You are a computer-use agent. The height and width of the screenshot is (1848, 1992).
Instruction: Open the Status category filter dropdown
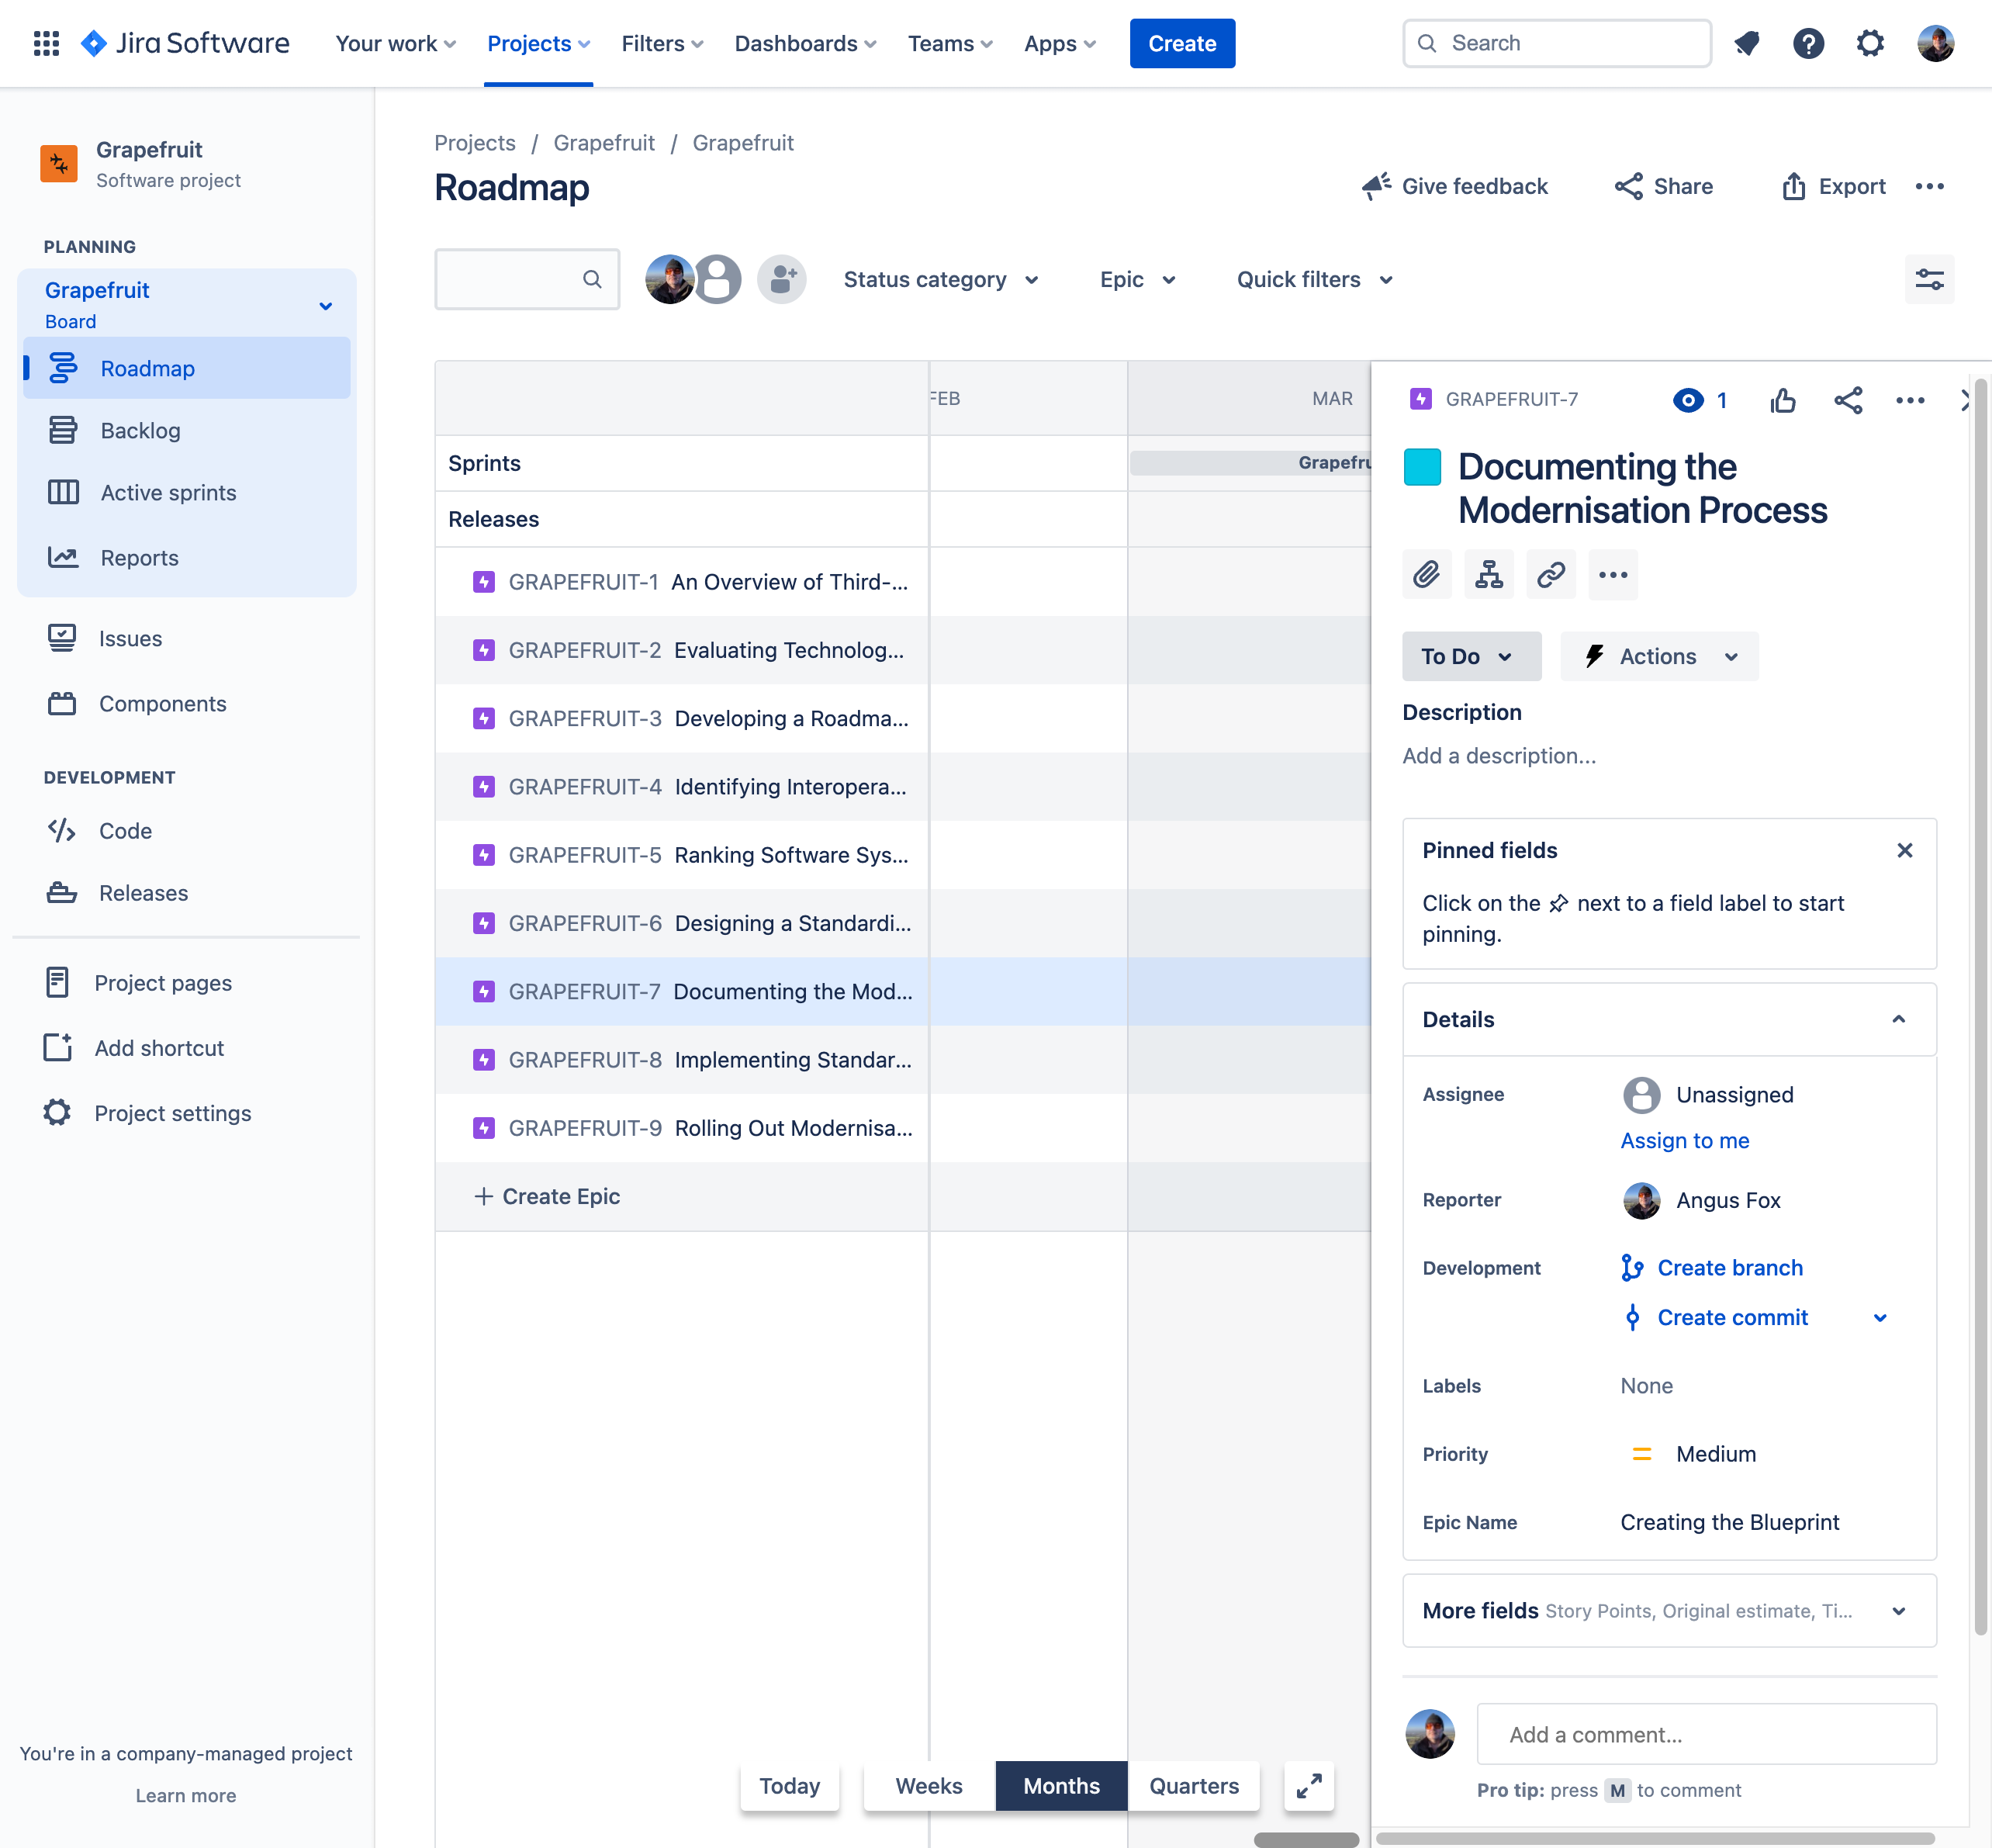point(940,279)
